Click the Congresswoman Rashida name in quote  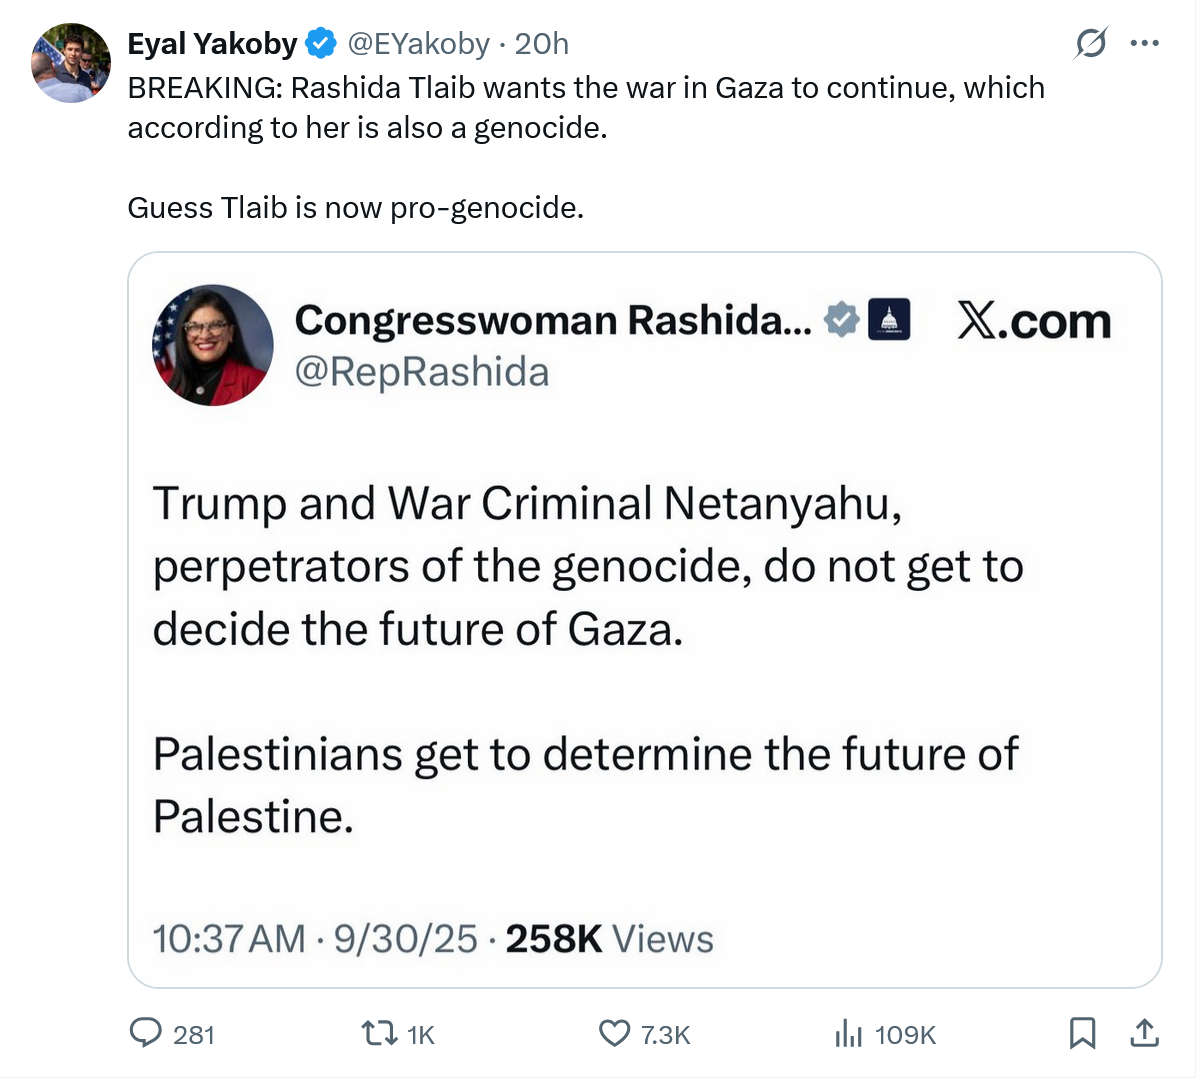553,320
